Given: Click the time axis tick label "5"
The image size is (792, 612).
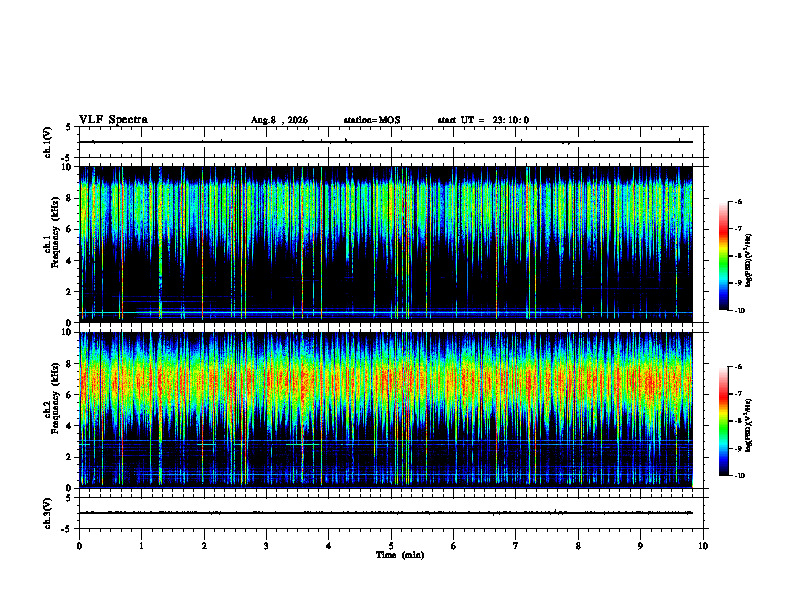Looking at the screenshot, I should click(391, 546).
